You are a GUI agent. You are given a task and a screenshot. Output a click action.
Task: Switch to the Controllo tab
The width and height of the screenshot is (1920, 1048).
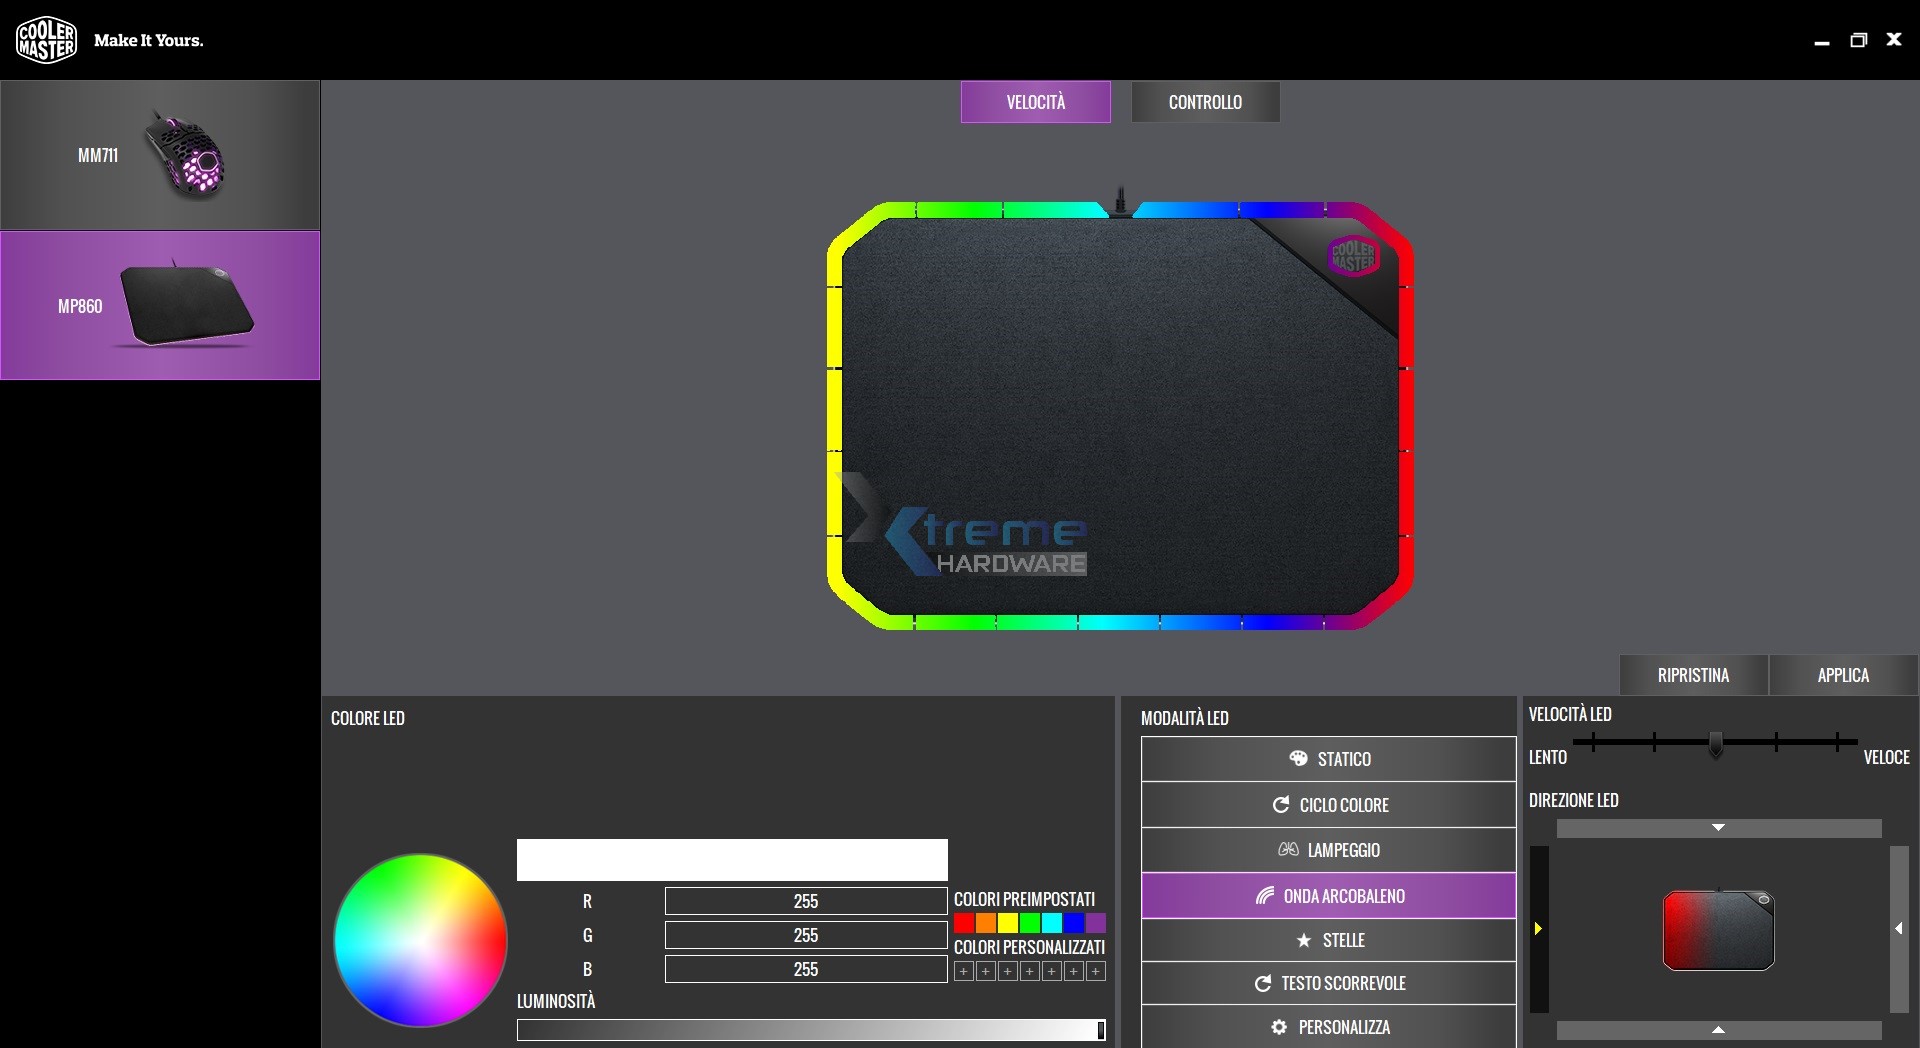coord(1205,101)
